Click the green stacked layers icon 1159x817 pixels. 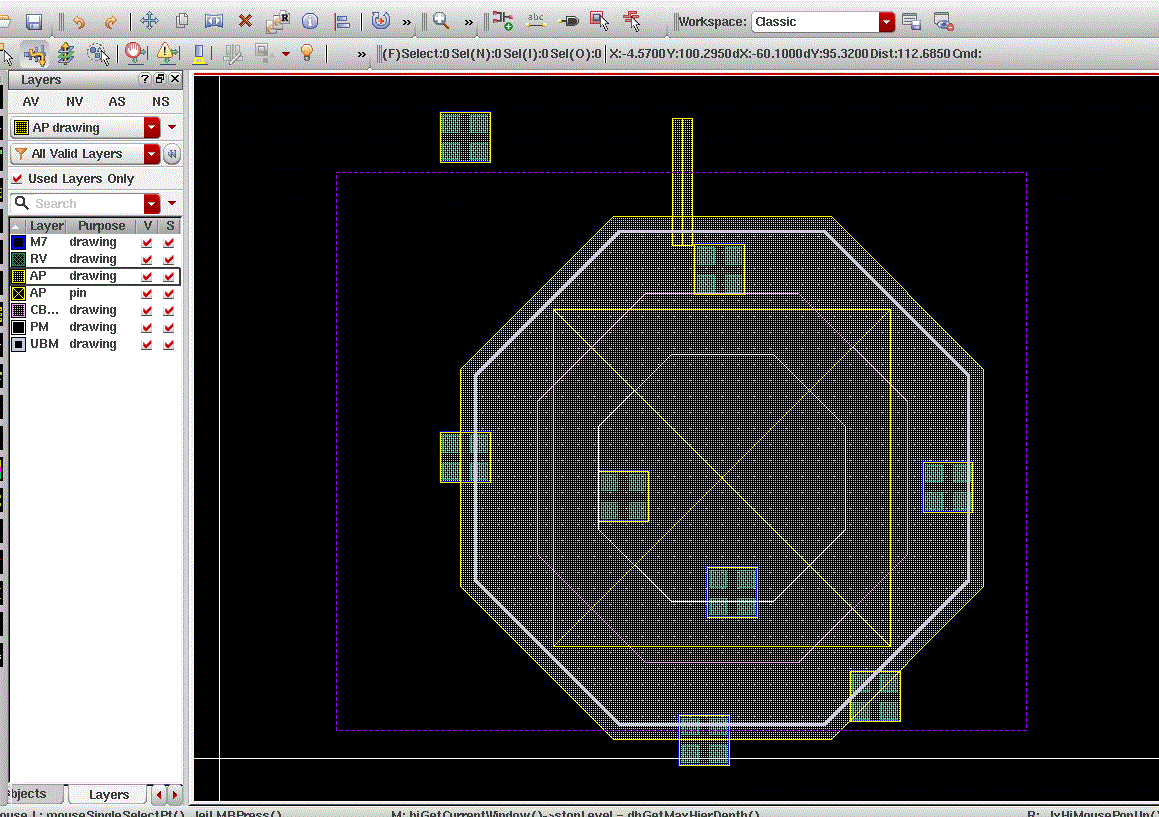tap(66, 53)
